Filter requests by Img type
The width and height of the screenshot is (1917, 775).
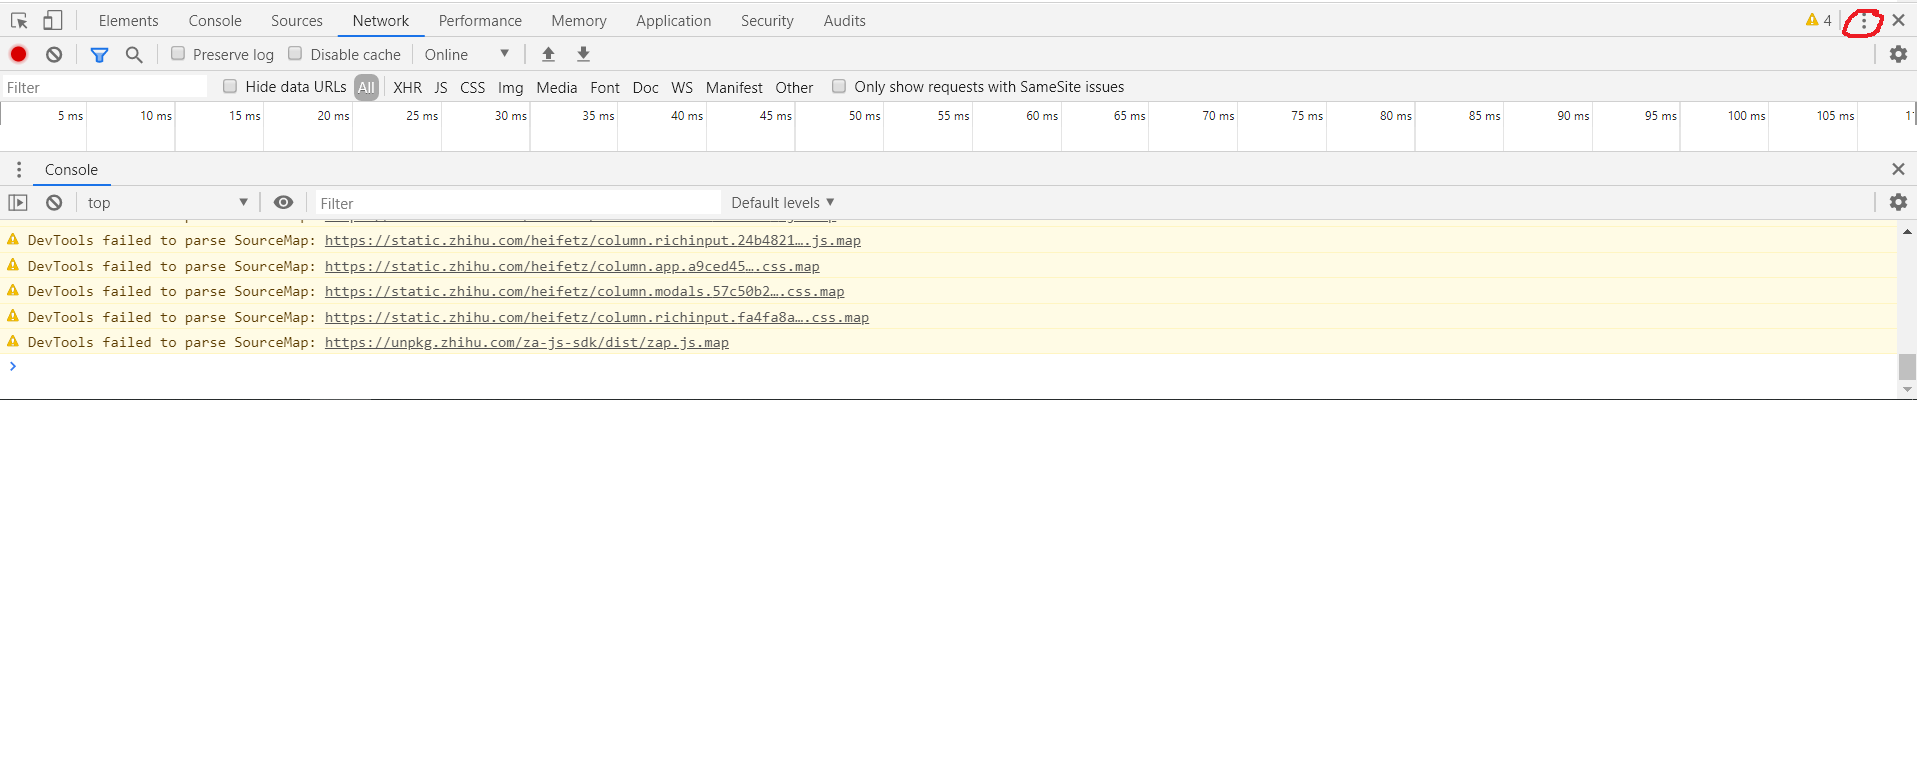pos(510,87)
